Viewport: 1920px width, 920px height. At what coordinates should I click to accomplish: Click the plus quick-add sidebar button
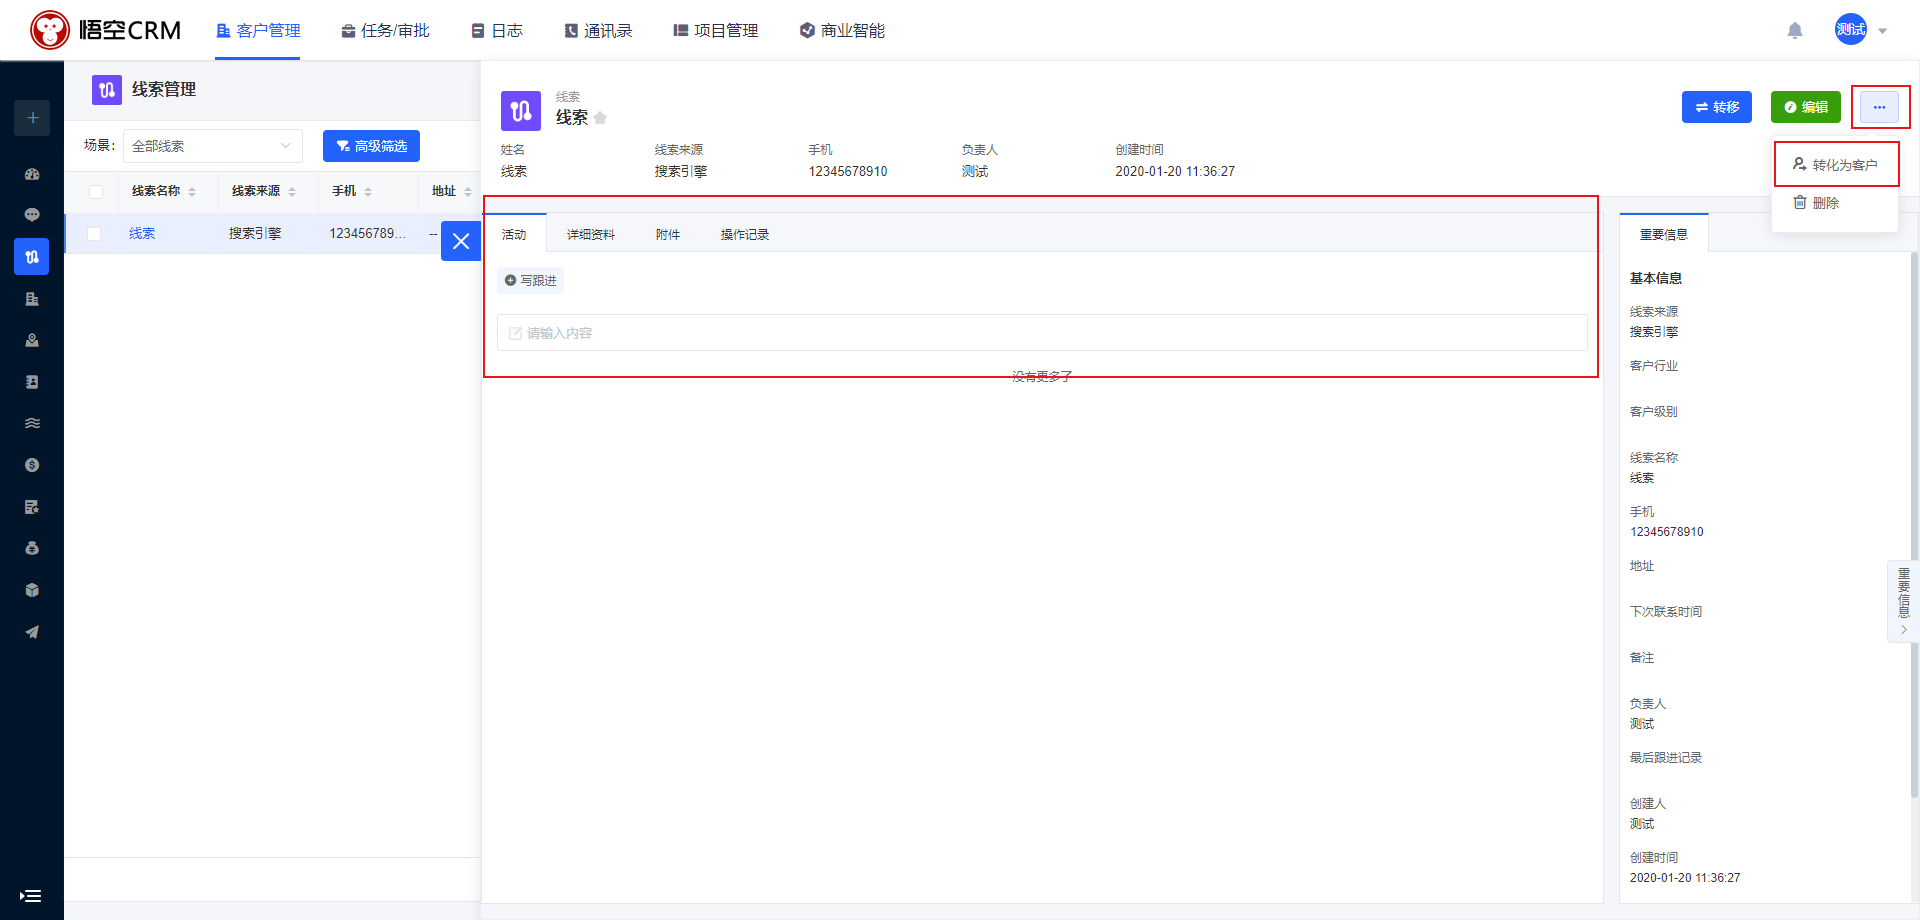(x=32, y=118)
